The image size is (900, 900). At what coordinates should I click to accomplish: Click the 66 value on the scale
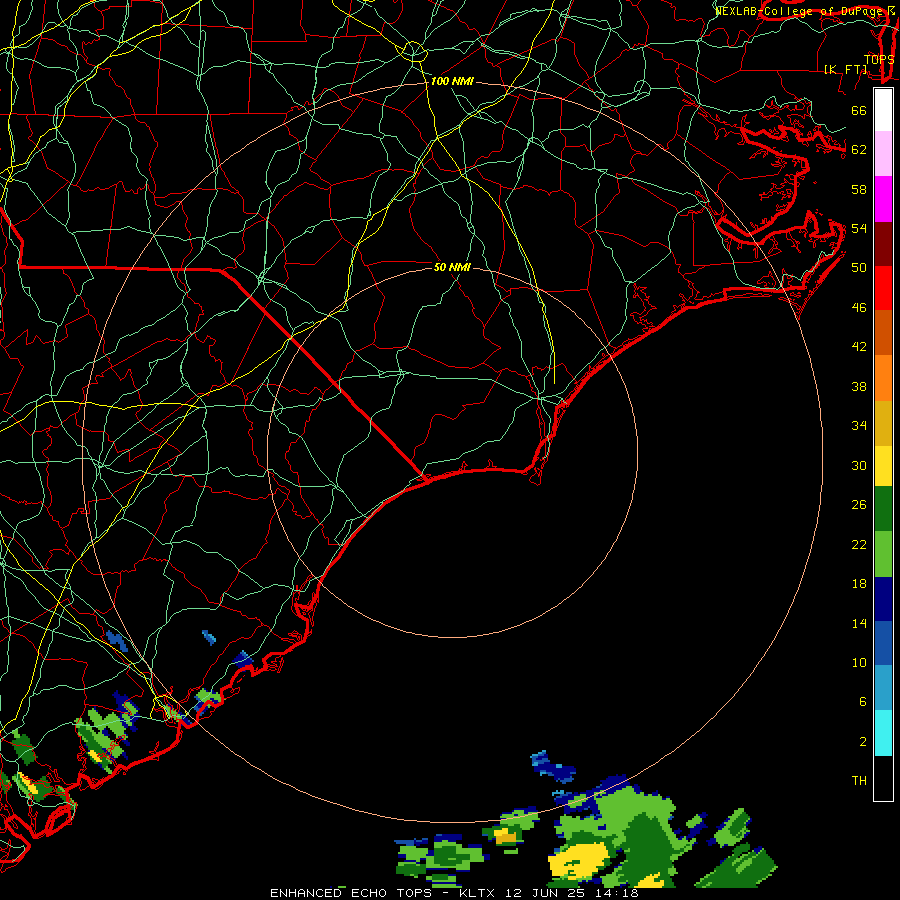coord(859,110)
